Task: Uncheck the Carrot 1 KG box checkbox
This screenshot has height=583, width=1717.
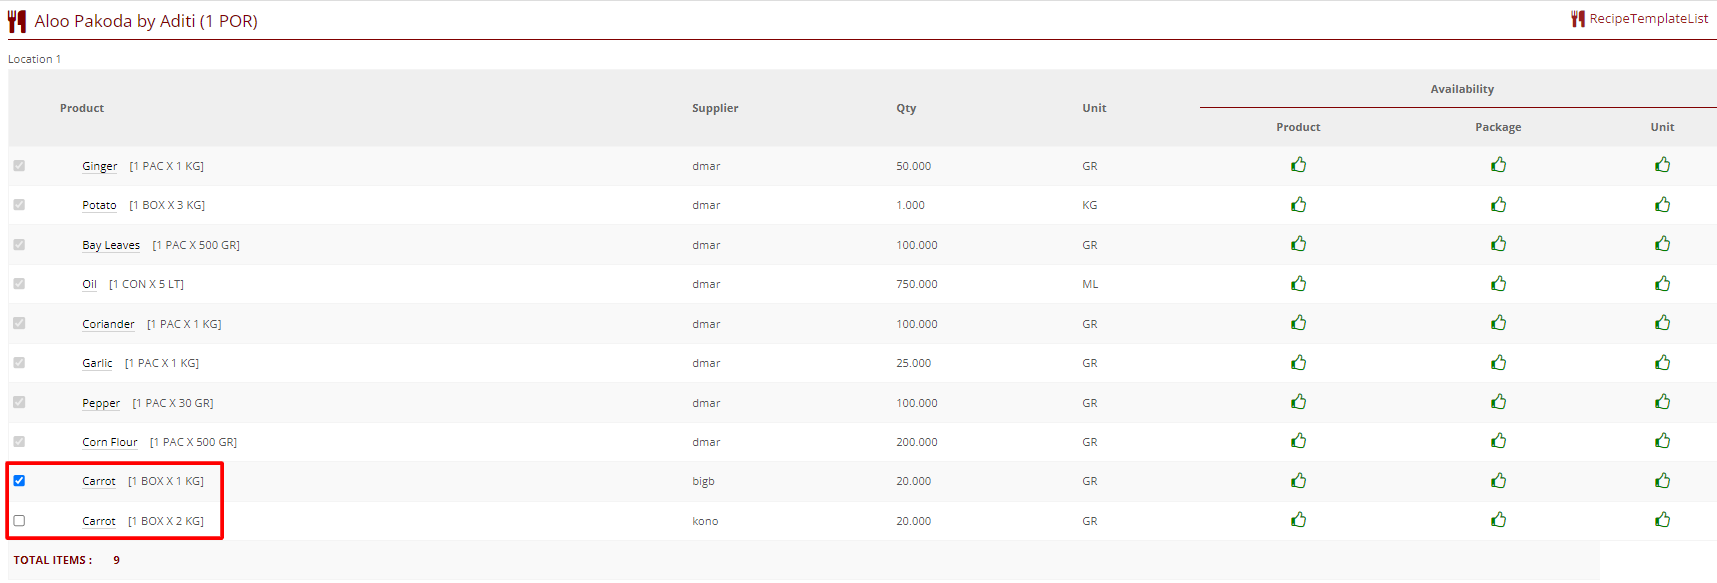Action: (x=19, y=481)
